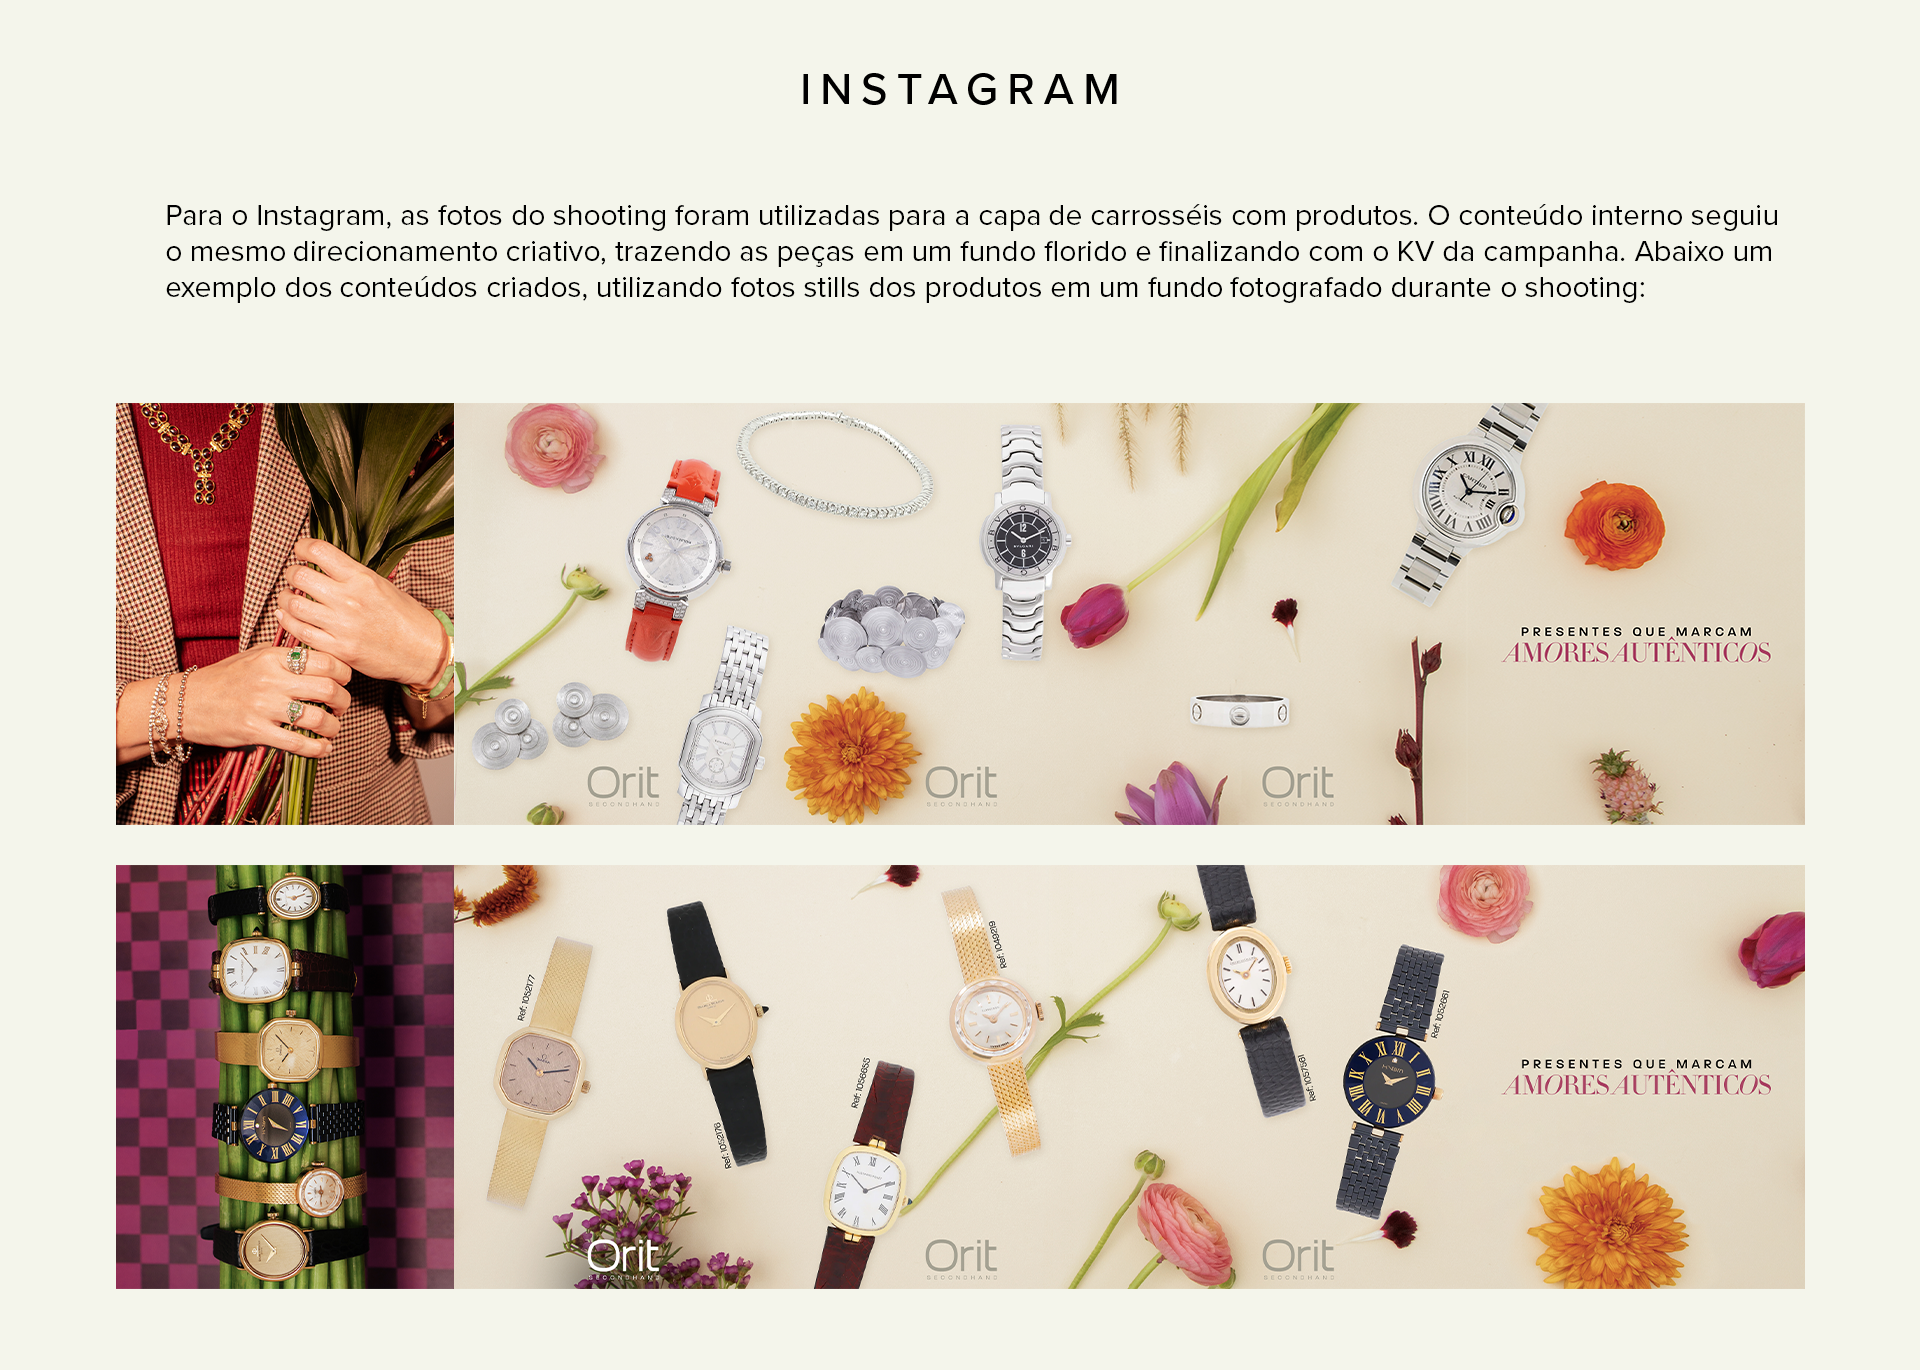Select the silver Cartier Love ring
Screen dimensions: 1920x1370
[1240, 710]
